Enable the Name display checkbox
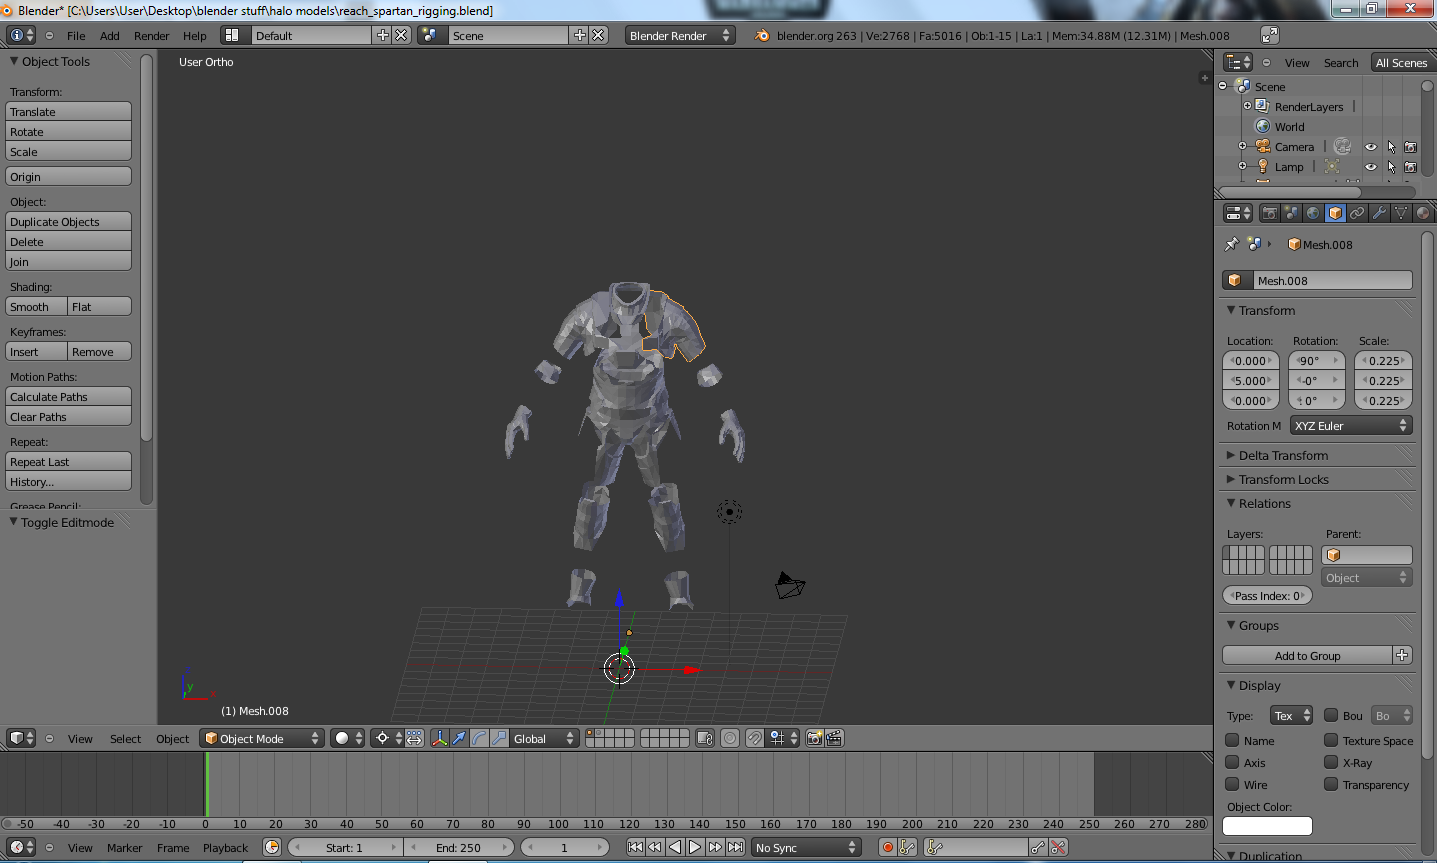Image resolution: width=1437 pixels, height=863 pixels. 1232,741
